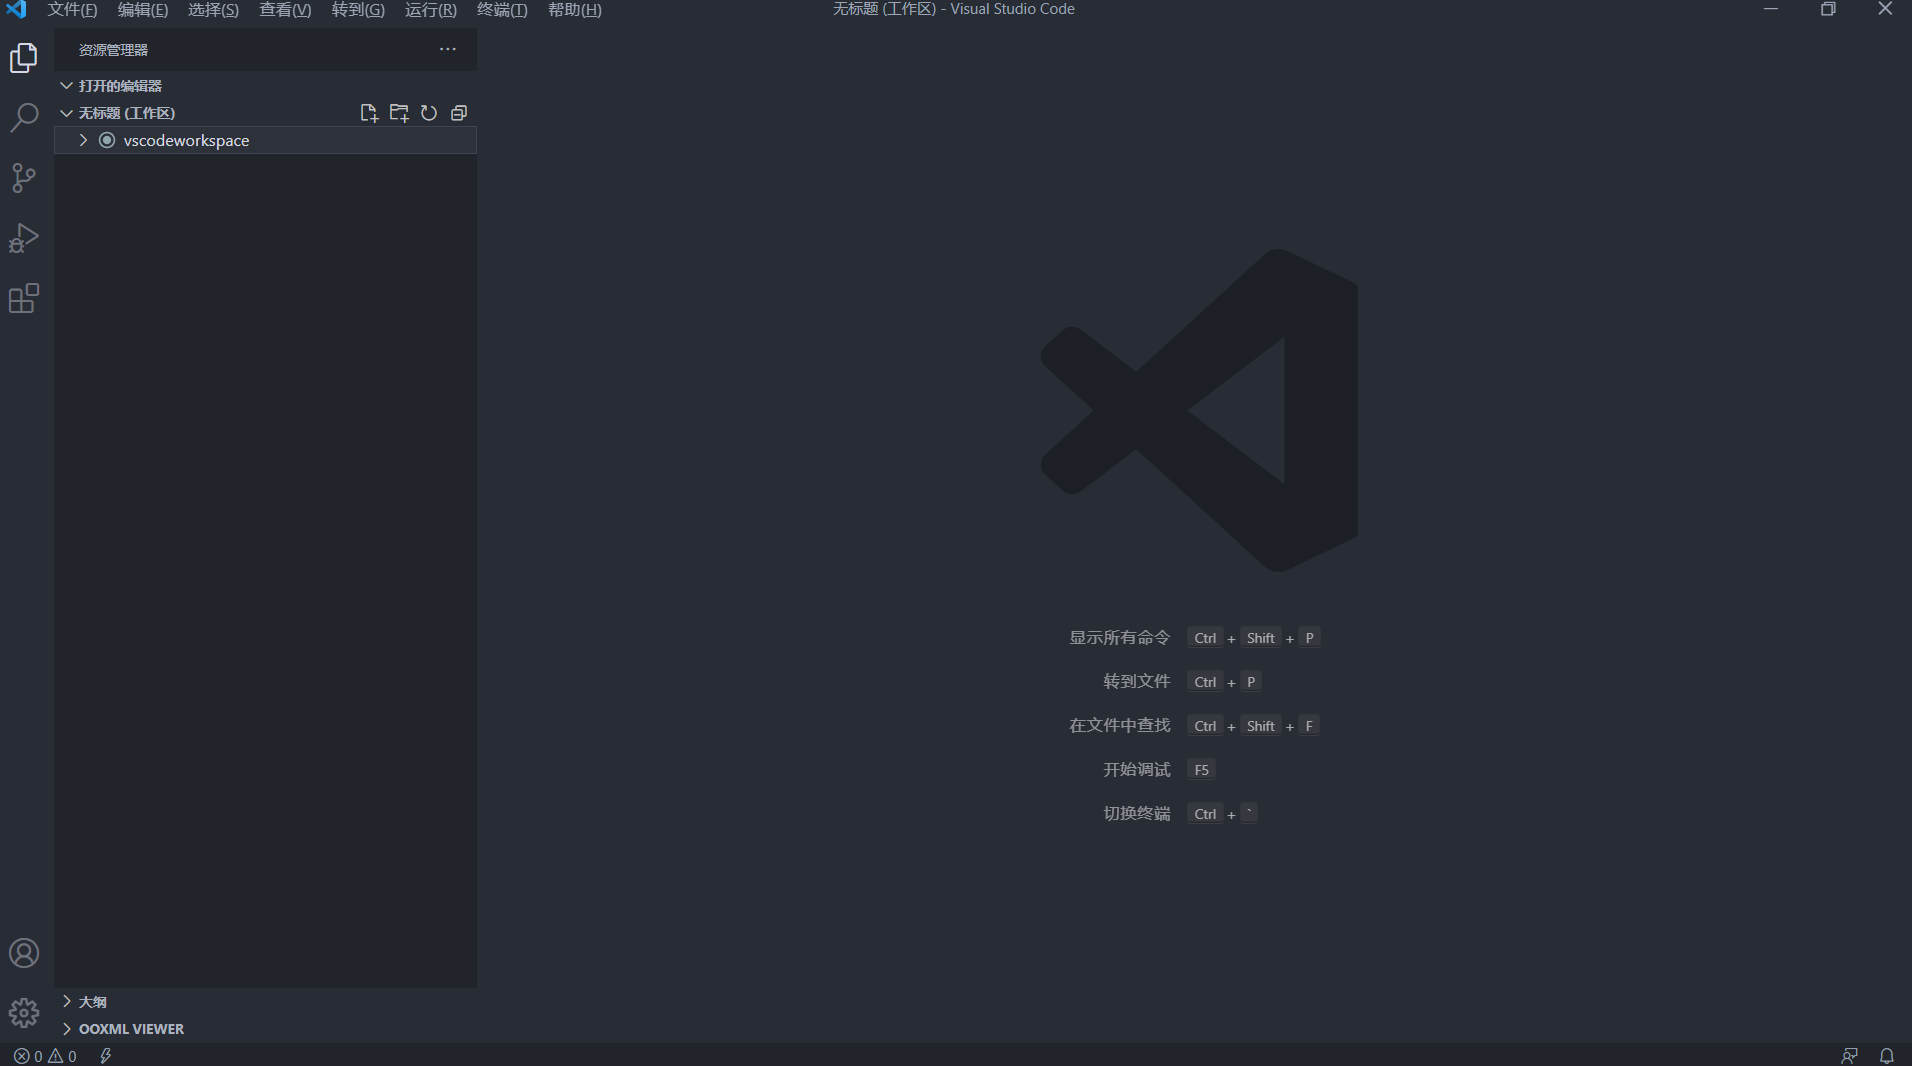Open the Extensions view
The width and height of the screenshot is (1912, 1066).
point(24,298)
